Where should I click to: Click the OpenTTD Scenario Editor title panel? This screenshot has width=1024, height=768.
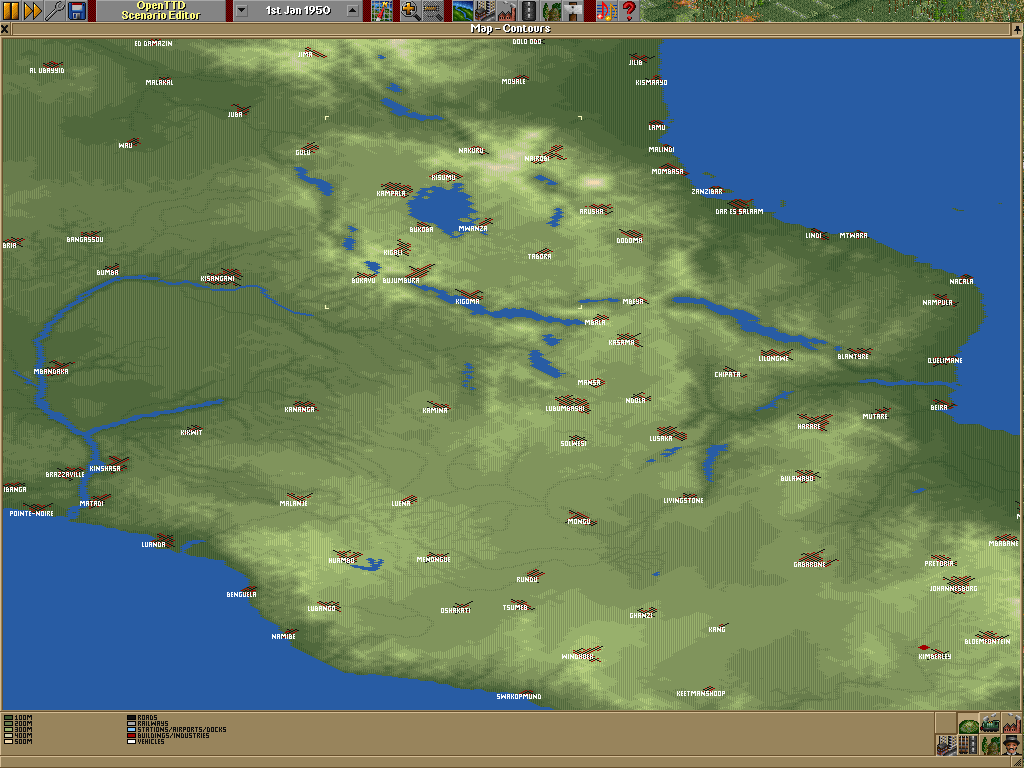pos(161,10)
